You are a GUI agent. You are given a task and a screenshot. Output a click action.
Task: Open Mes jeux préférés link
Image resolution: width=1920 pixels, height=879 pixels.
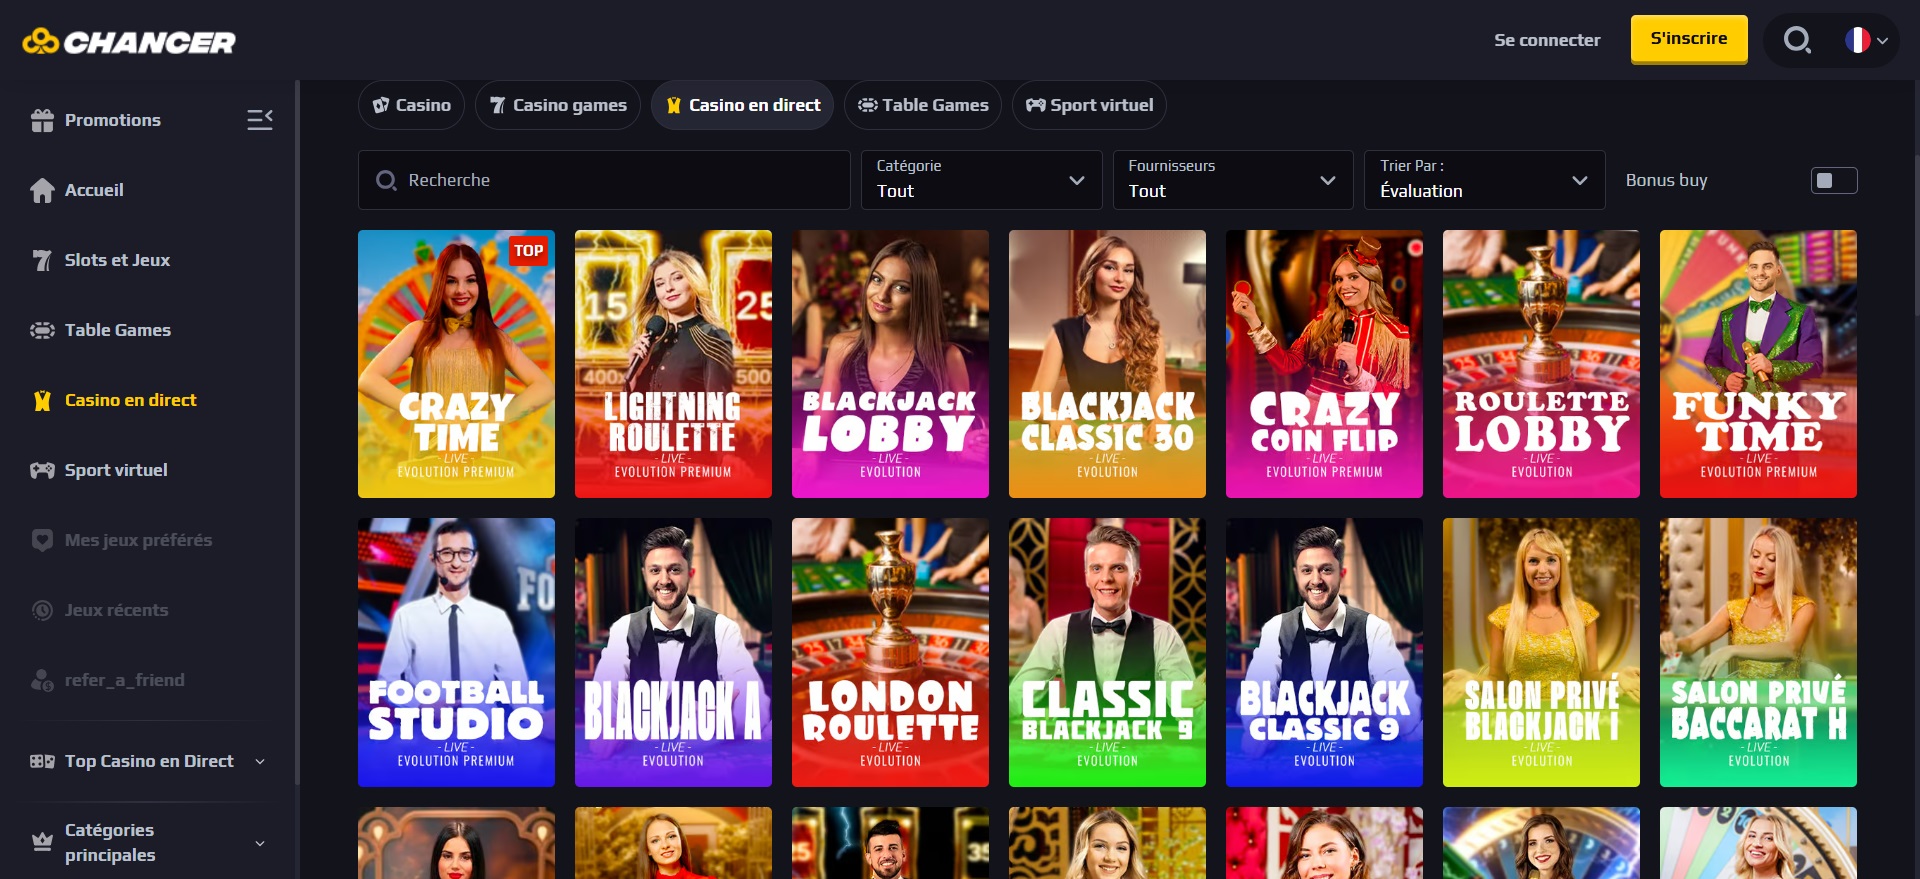pos(138,540)
